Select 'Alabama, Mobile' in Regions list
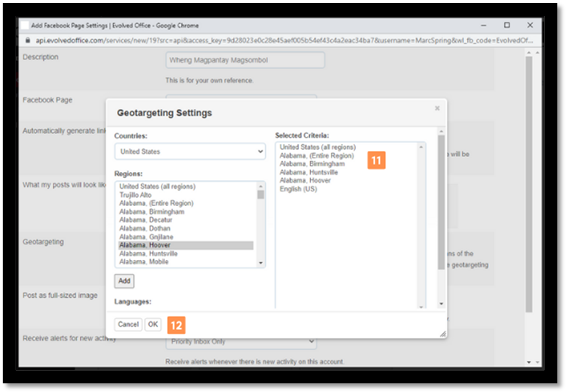Screen dimensions: 566x392 coord(144,261)
